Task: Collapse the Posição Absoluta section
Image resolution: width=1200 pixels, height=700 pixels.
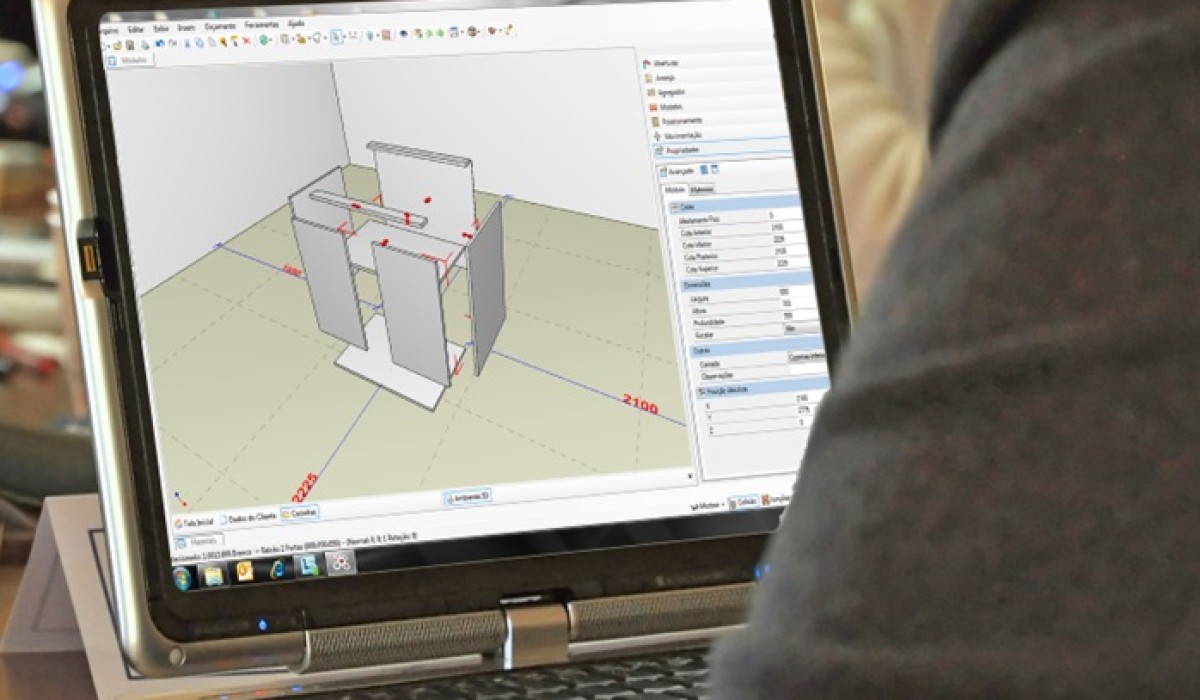Action: pyautogui.click(x=702, y=391)
